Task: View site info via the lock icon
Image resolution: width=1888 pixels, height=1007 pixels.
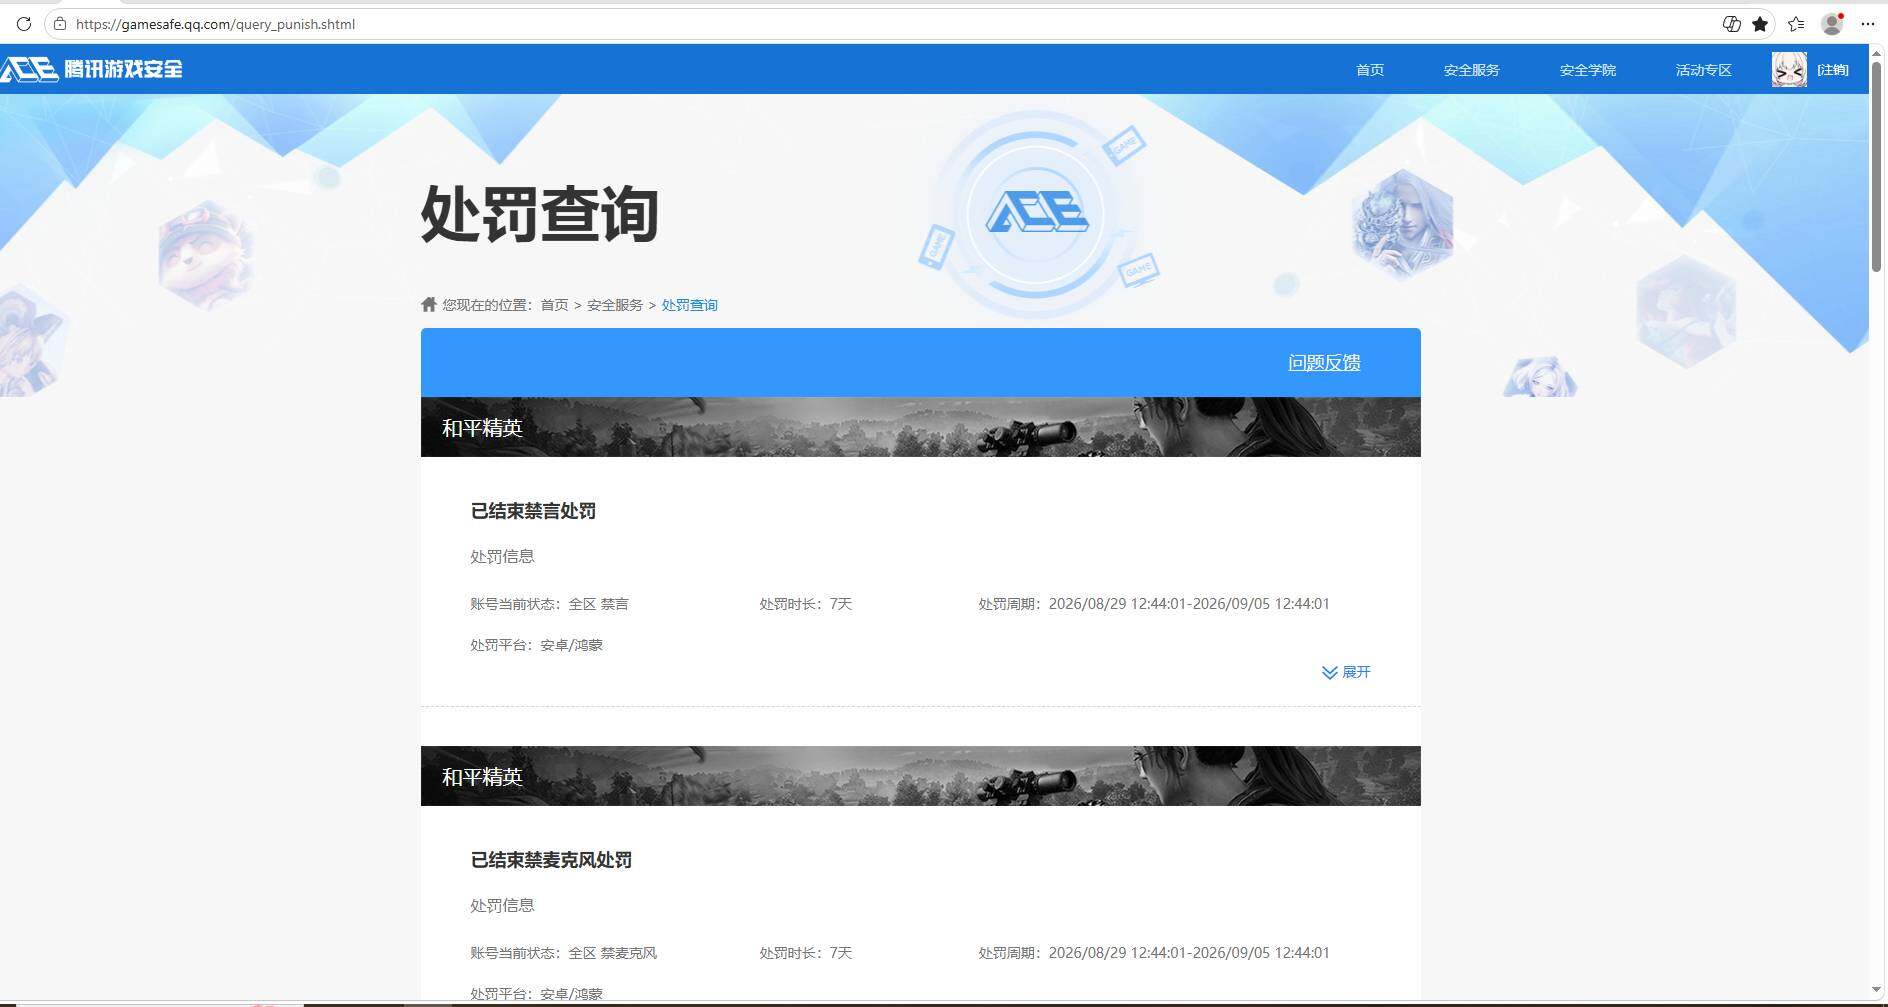Action: tap(60, 24)
